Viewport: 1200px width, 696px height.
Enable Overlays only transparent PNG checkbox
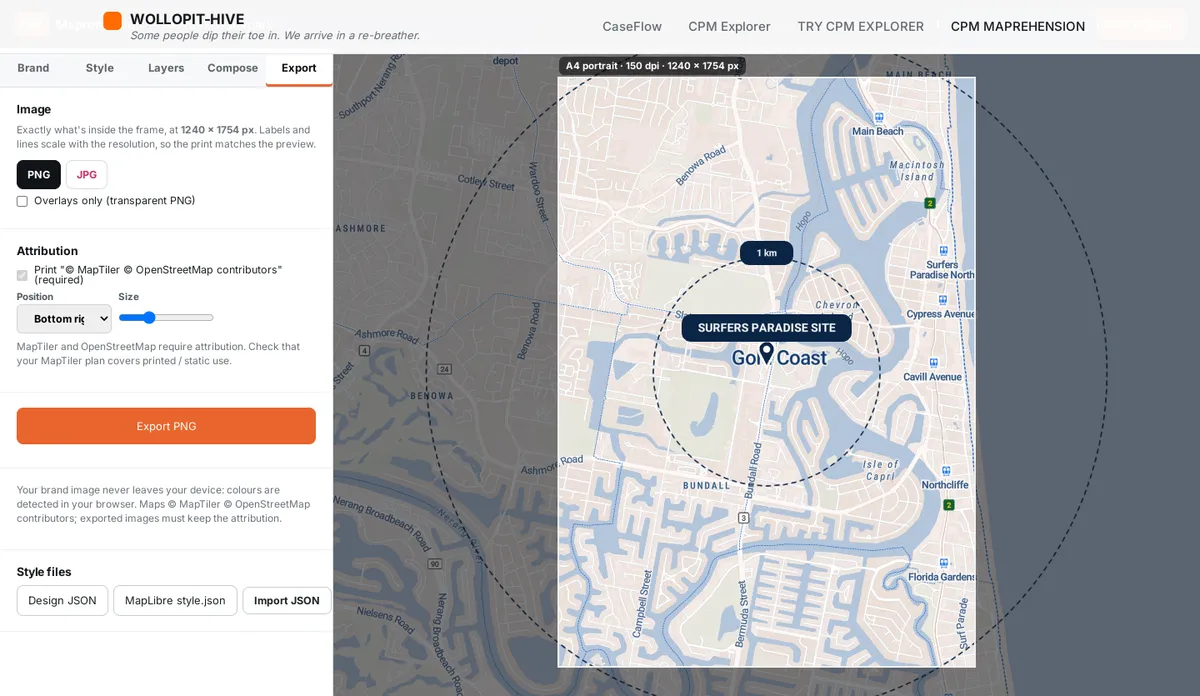22,201
